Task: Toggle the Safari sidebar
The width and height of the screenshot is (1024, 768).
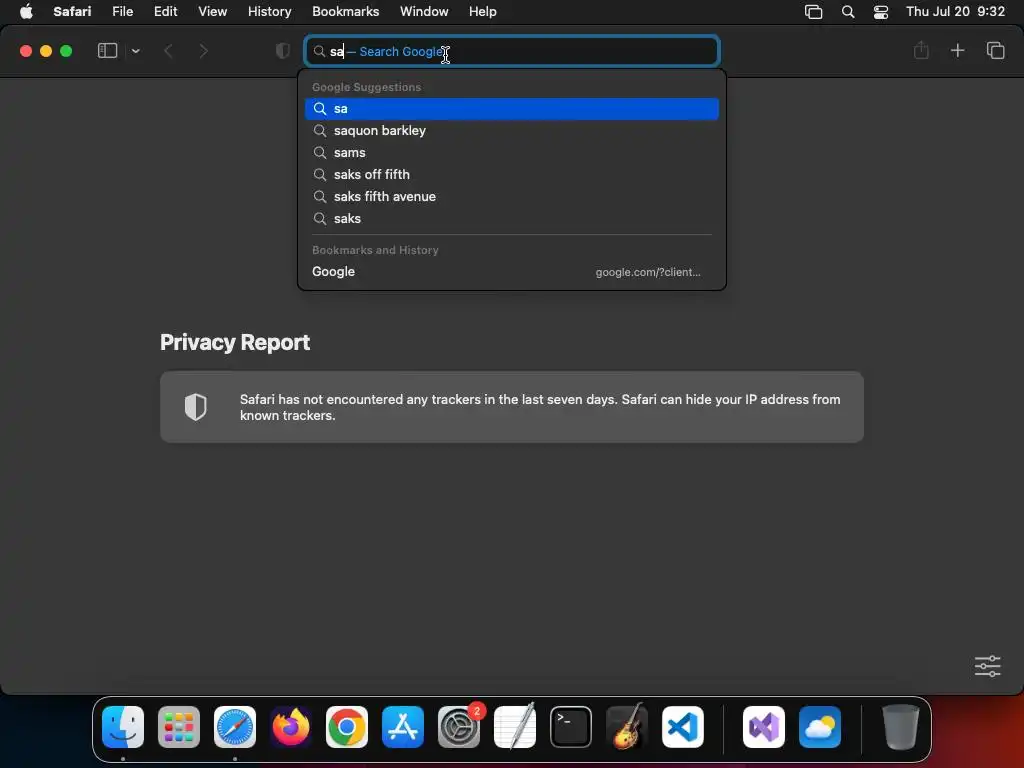Action: (x=107, y=51)
